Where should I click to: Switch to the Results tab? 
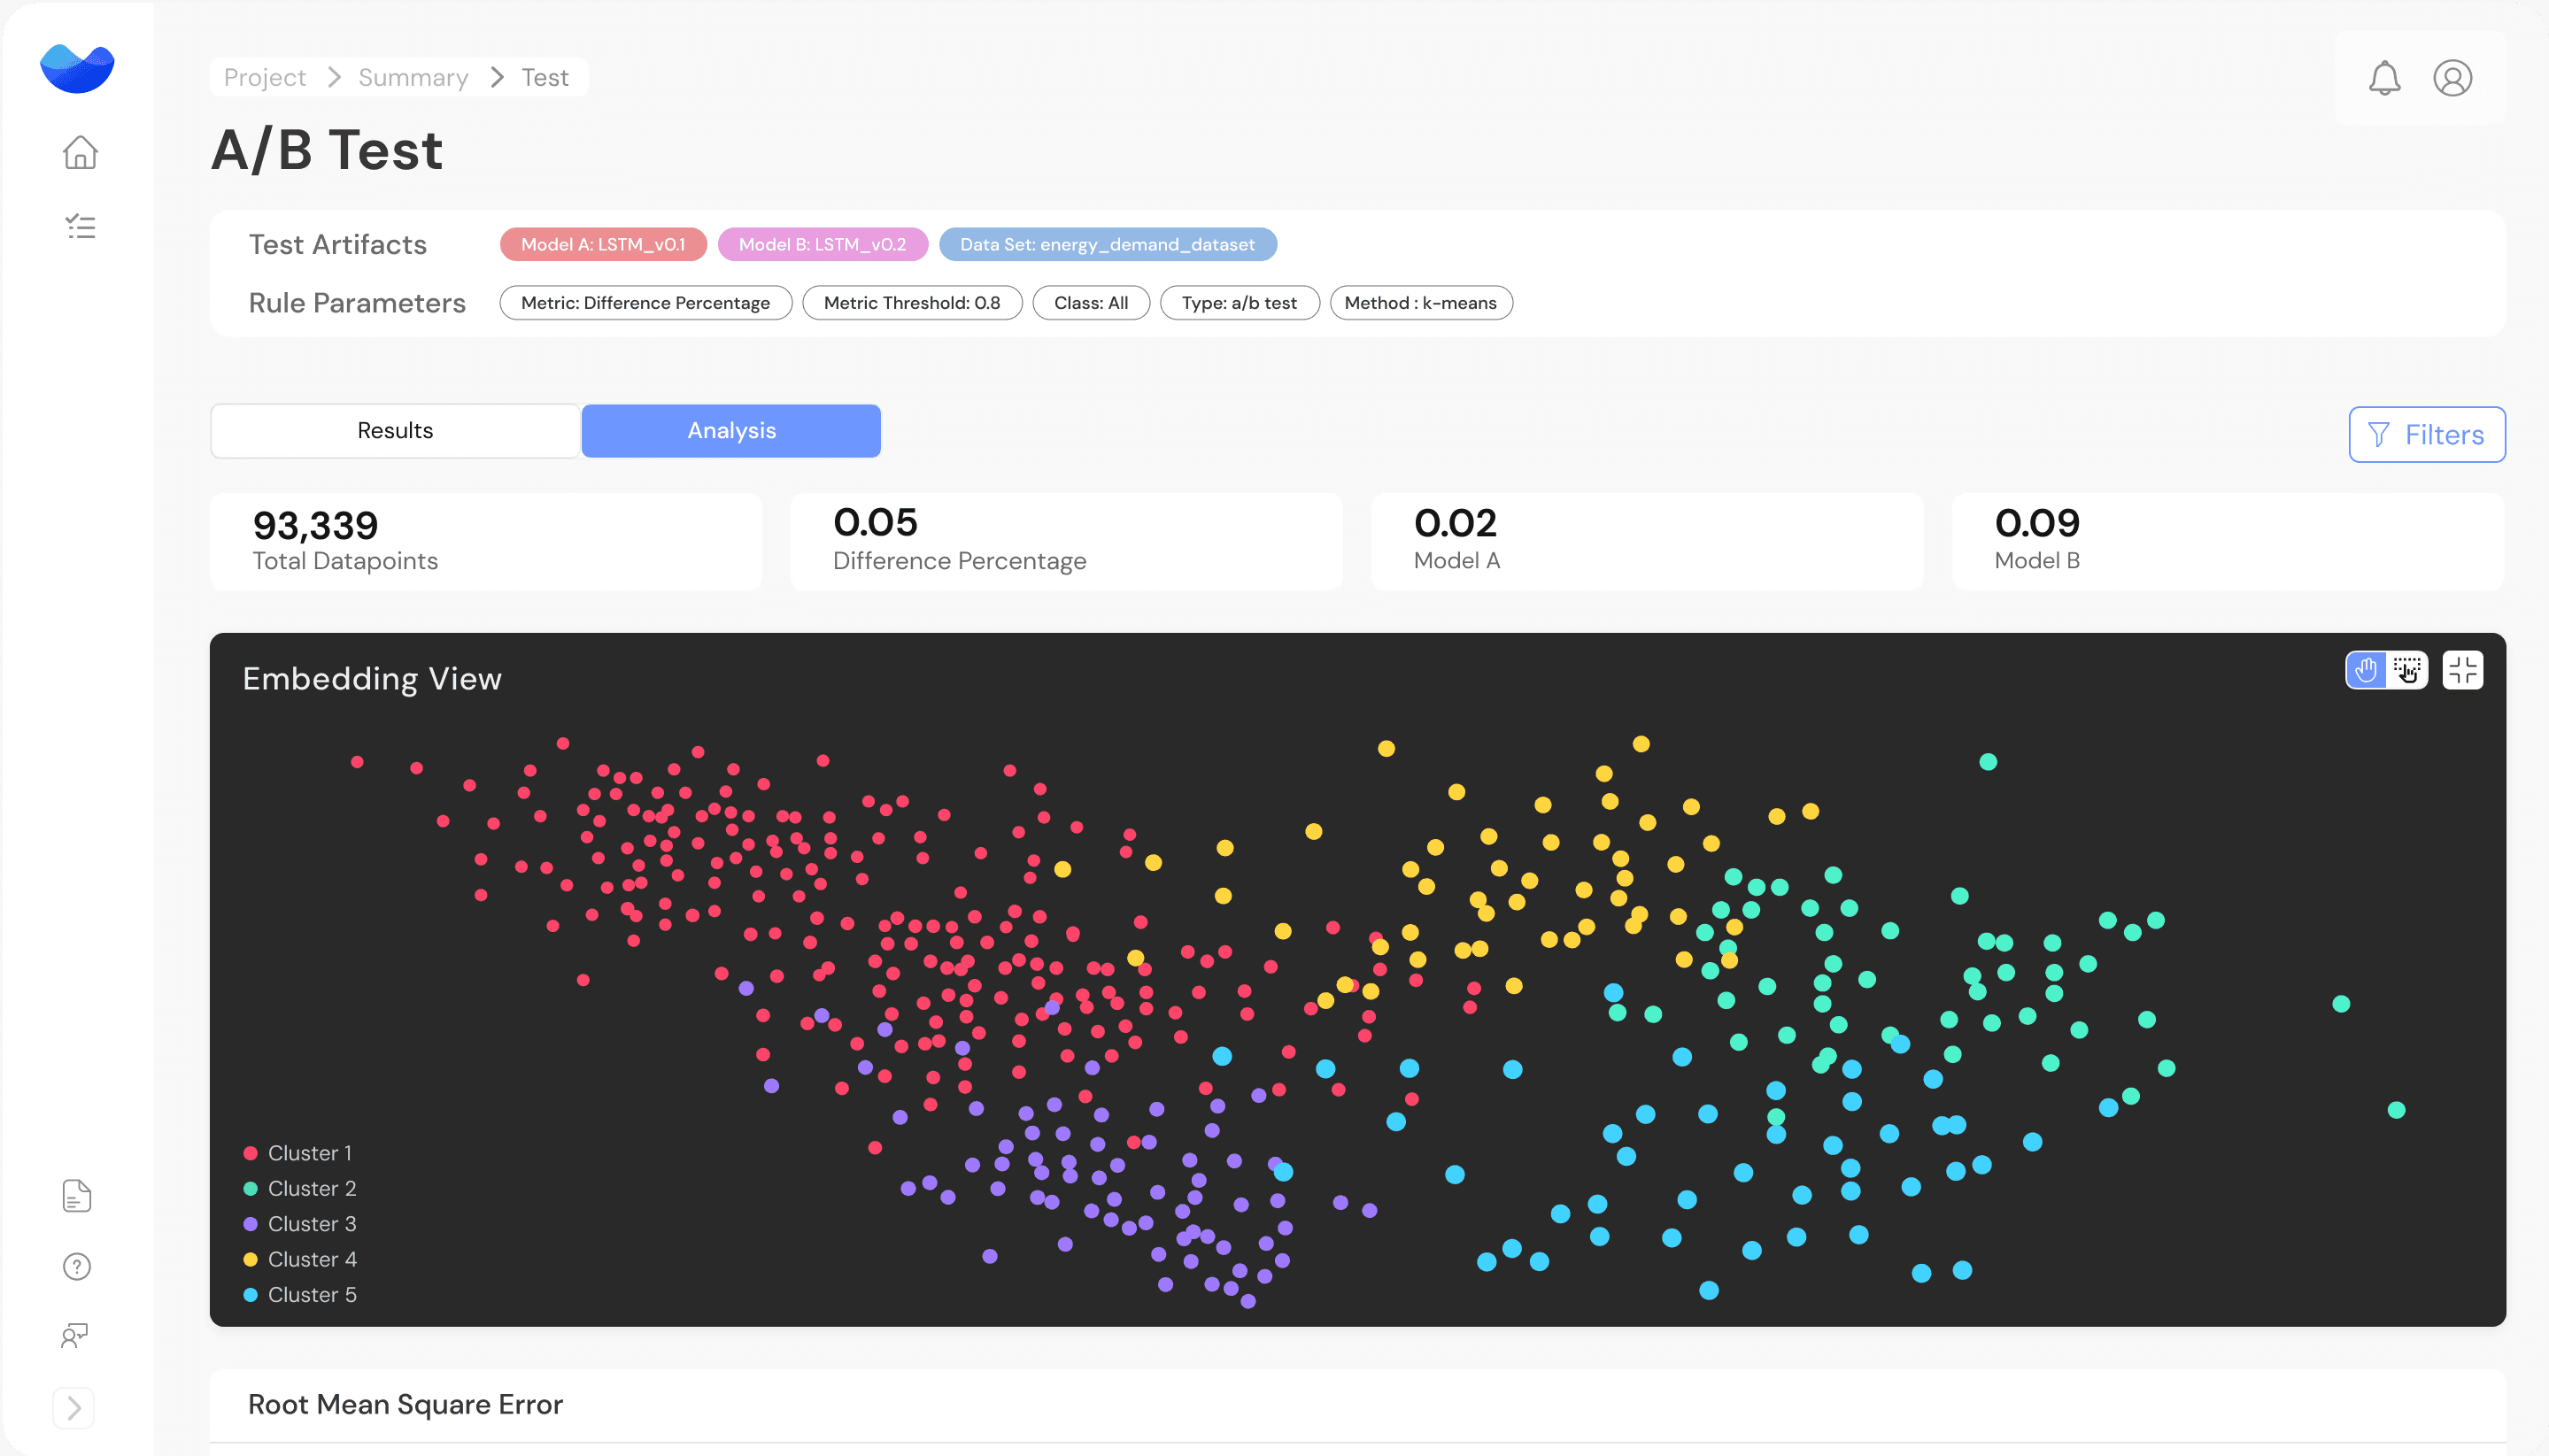click(395, 431)
